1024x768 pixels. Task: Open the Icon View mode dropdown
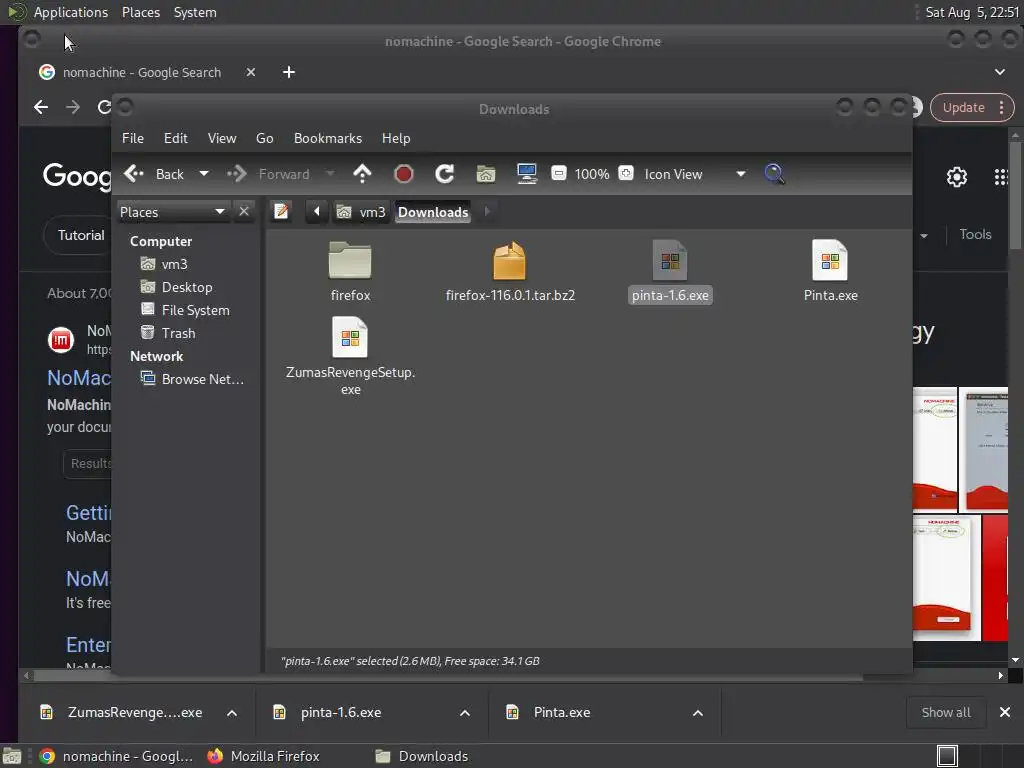(695, 174)
